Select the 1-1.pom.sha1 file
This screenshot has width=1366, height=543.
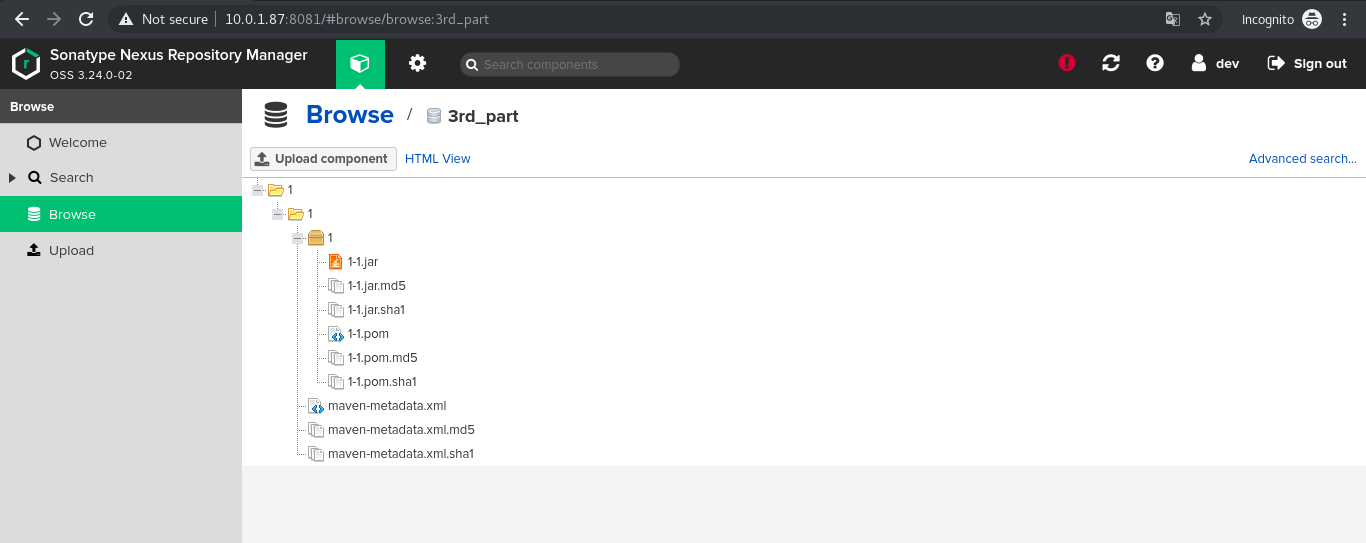(x=382, y=381)
